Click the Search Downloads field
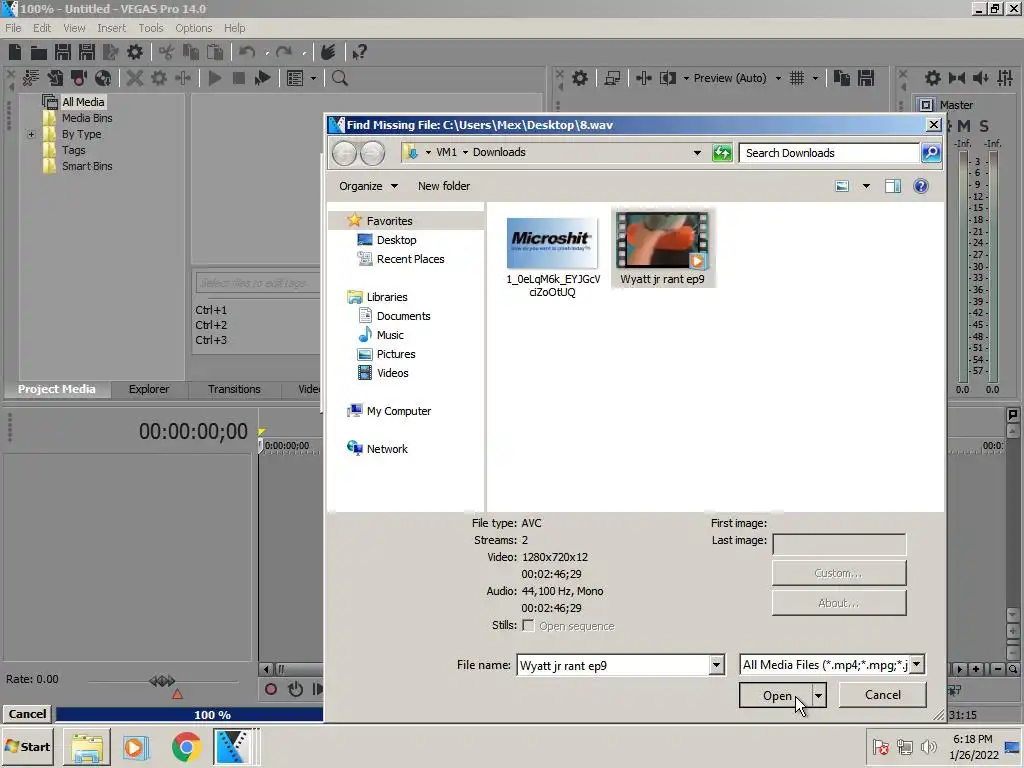Image resolution: width=1024 pixels, height=768 pixels. pyautogui.click(x=829, y=153)
